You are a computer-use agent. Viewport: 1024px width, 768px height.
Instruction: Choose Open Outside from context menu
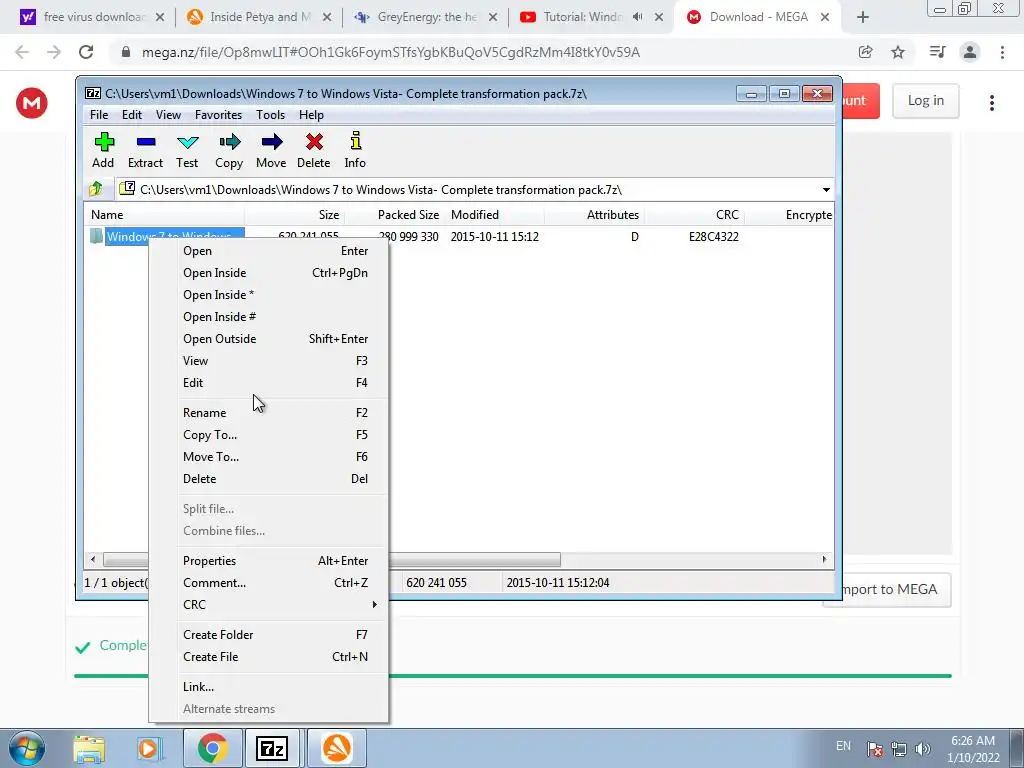coord(269,339)
